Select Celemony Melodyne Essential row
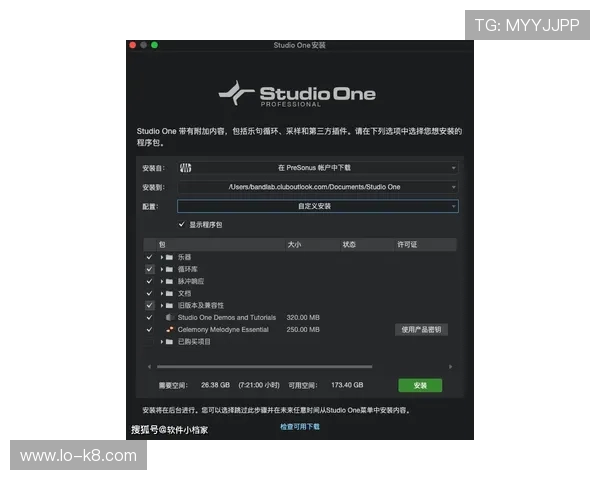Screen dimensions: 600x480 [223, 330]
